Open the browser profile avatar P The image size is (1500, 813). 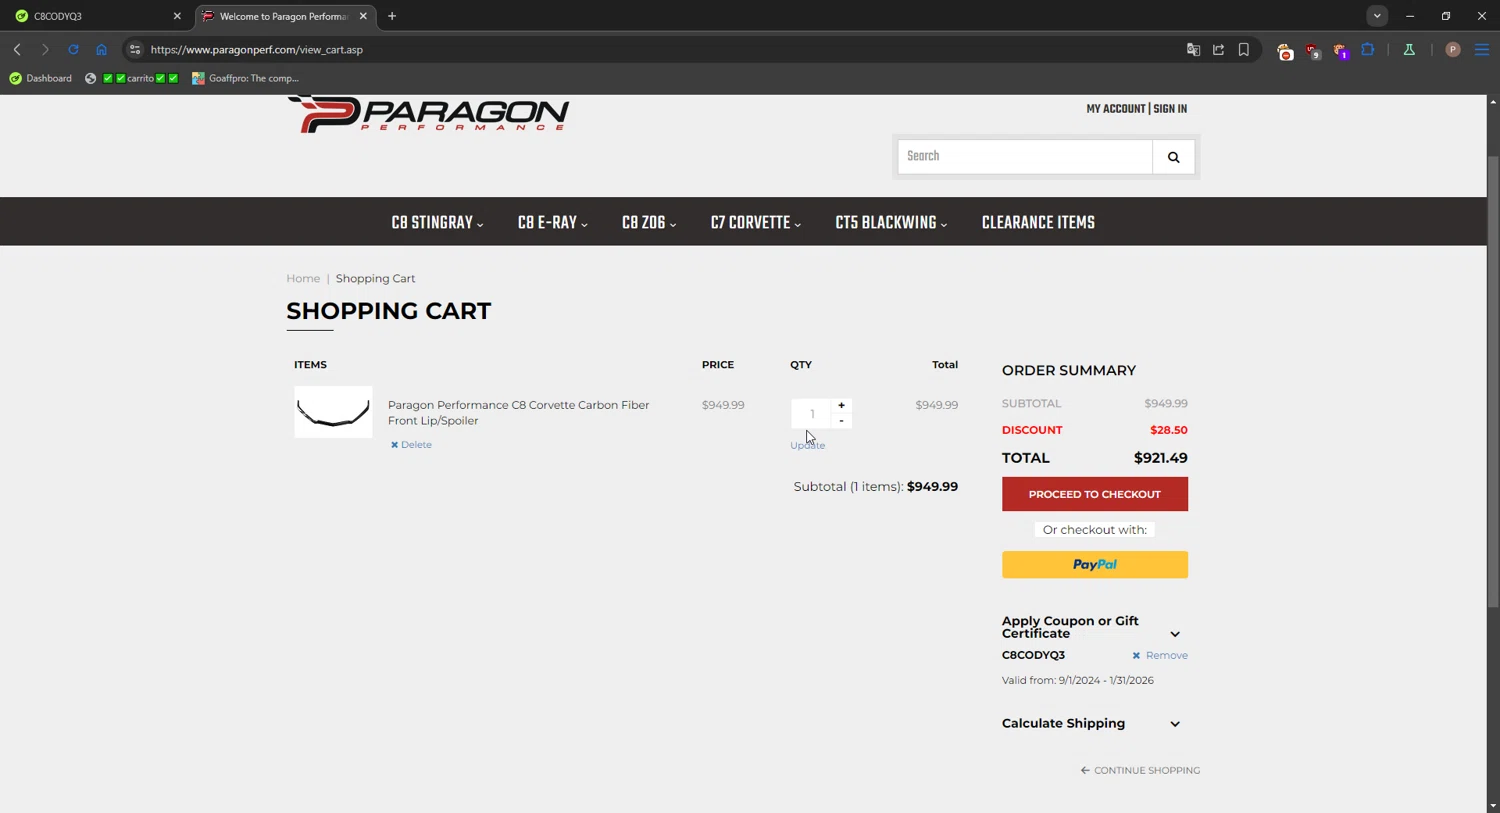[x=1453, y=49]
